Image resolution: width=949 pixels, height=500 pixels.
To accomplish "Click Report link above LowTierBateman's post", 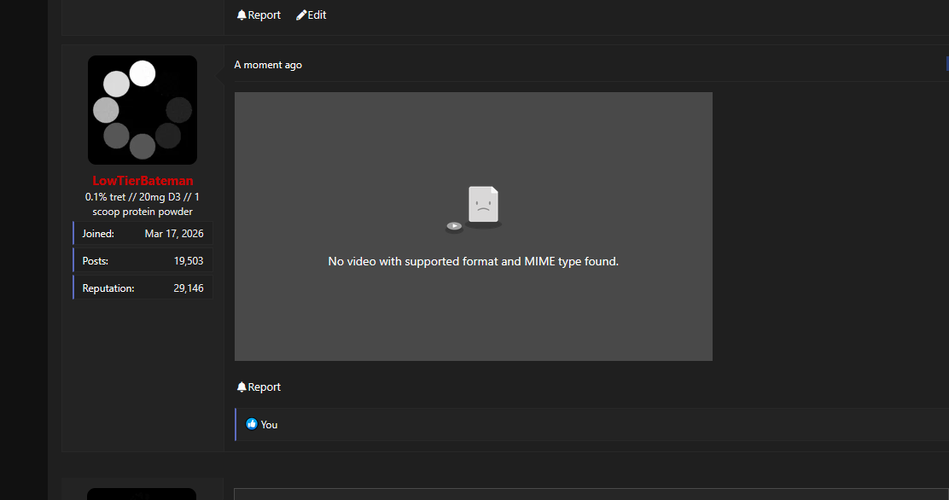I will click(x=258, y=15).
